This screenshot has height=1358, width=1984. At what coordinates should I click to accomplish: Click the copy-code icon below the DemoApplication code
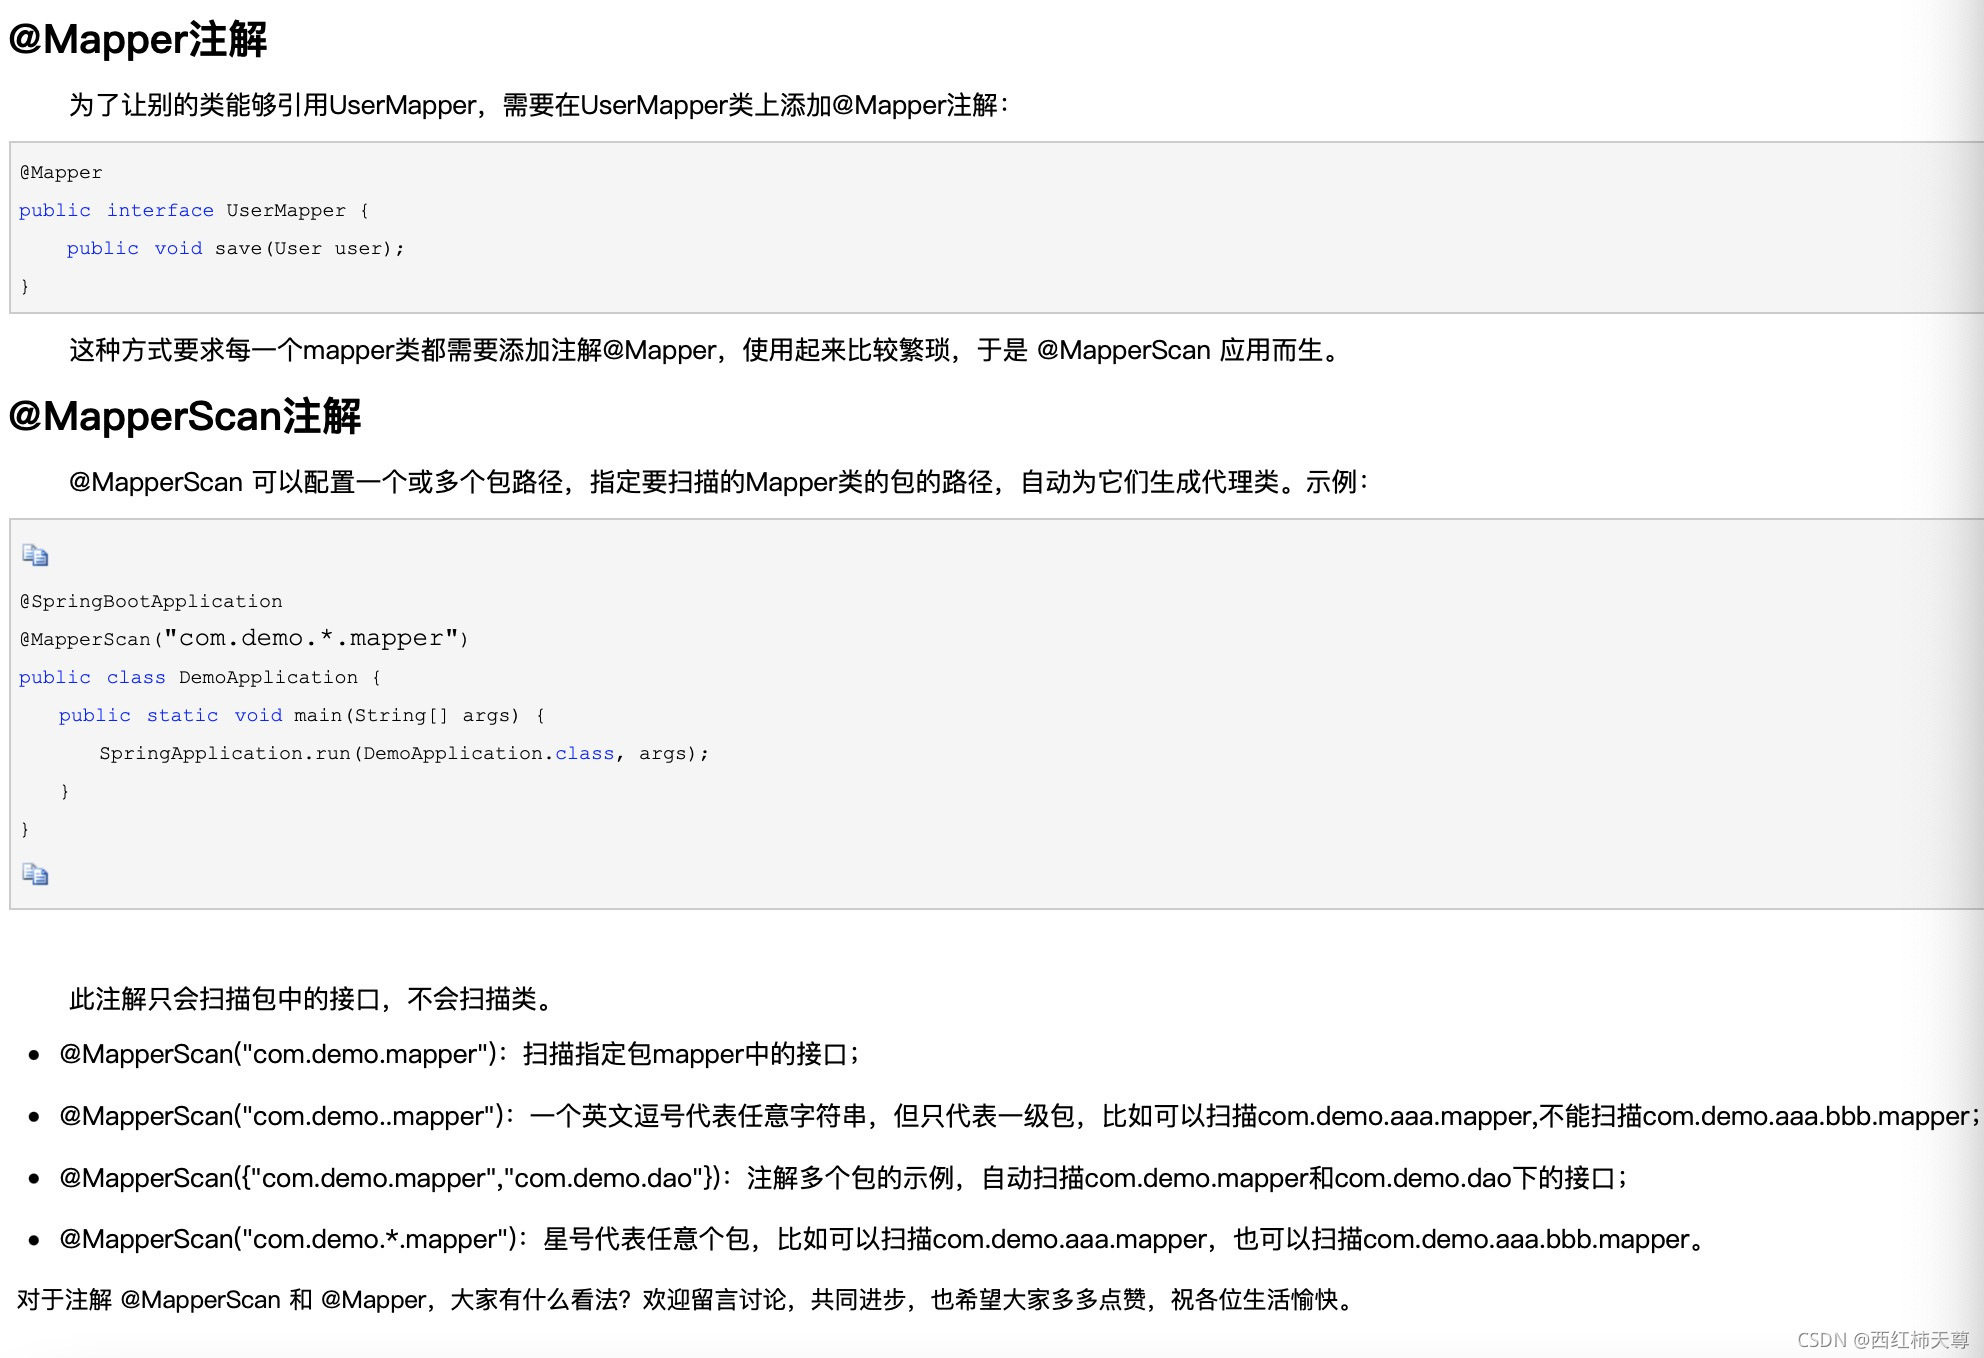click(x=35, y=874)
